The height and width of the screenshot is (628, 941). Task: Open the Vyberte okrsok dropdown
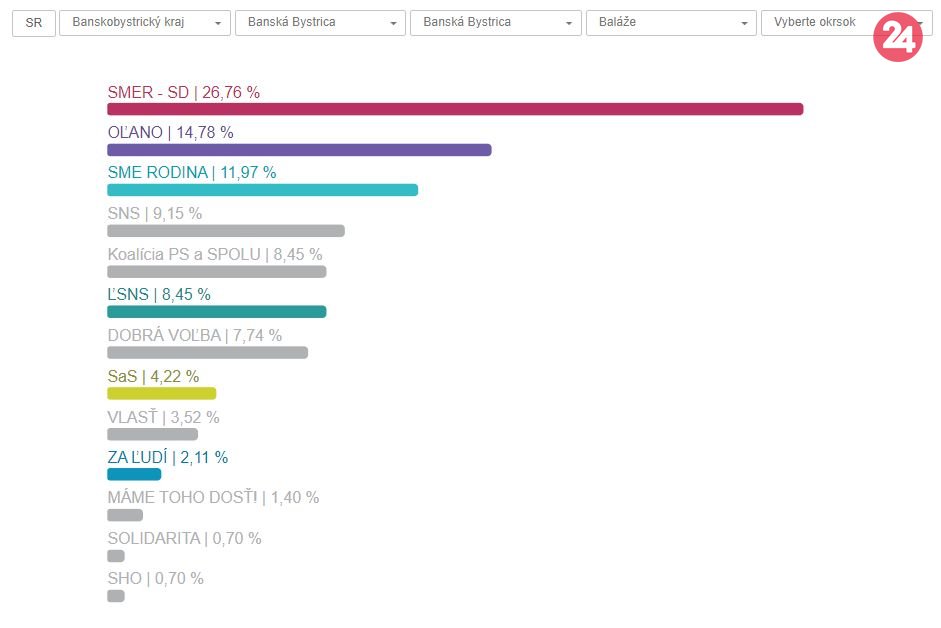(820, 22)
